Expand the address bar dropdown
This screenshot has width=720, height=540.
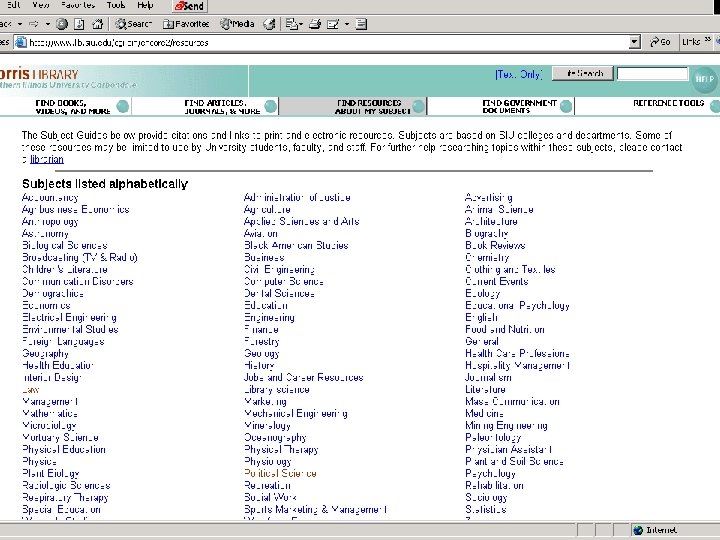pos(634,43)
